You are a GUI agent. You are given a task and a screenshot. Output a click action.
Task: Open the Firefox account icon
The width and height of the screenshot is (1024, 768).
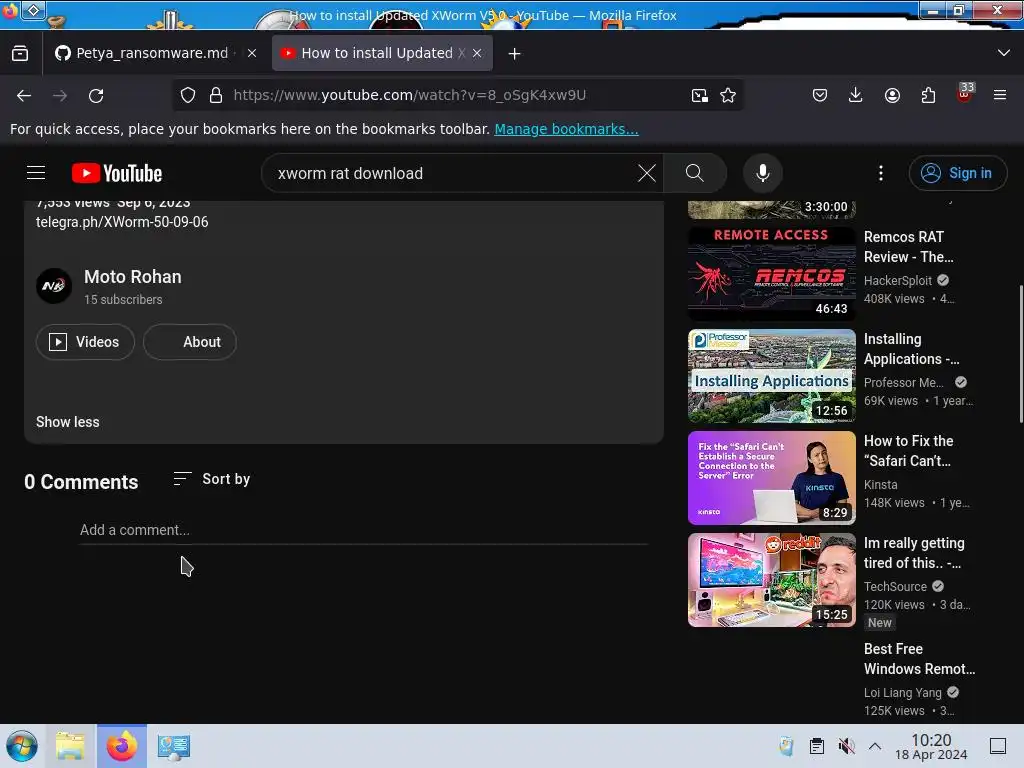[892, 95]
